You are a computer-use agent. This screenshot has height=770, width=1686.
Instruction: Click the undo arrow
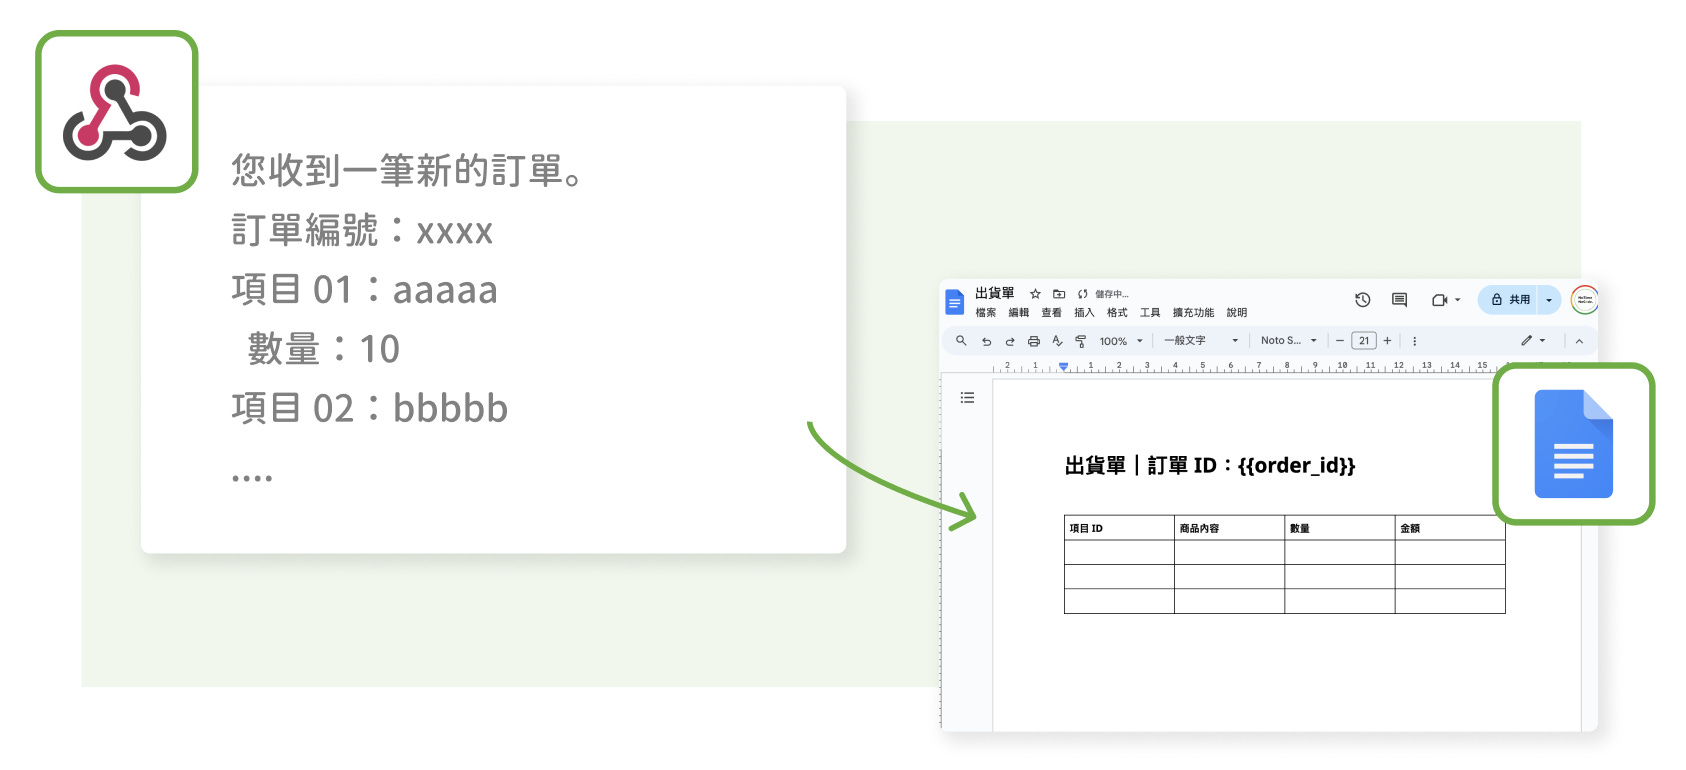986,341
